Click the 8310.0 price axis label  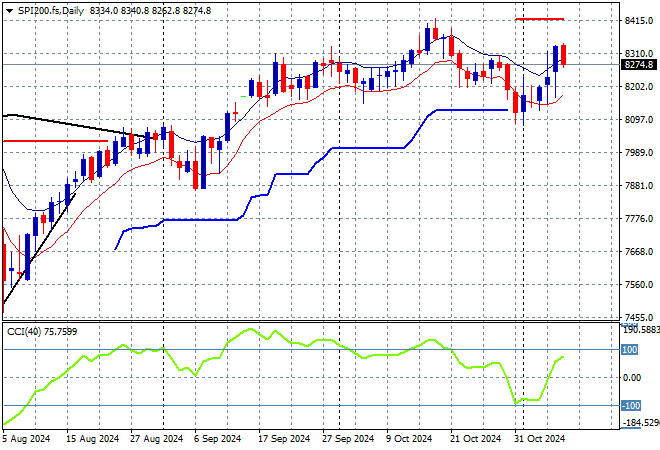(x=639, y=53)
